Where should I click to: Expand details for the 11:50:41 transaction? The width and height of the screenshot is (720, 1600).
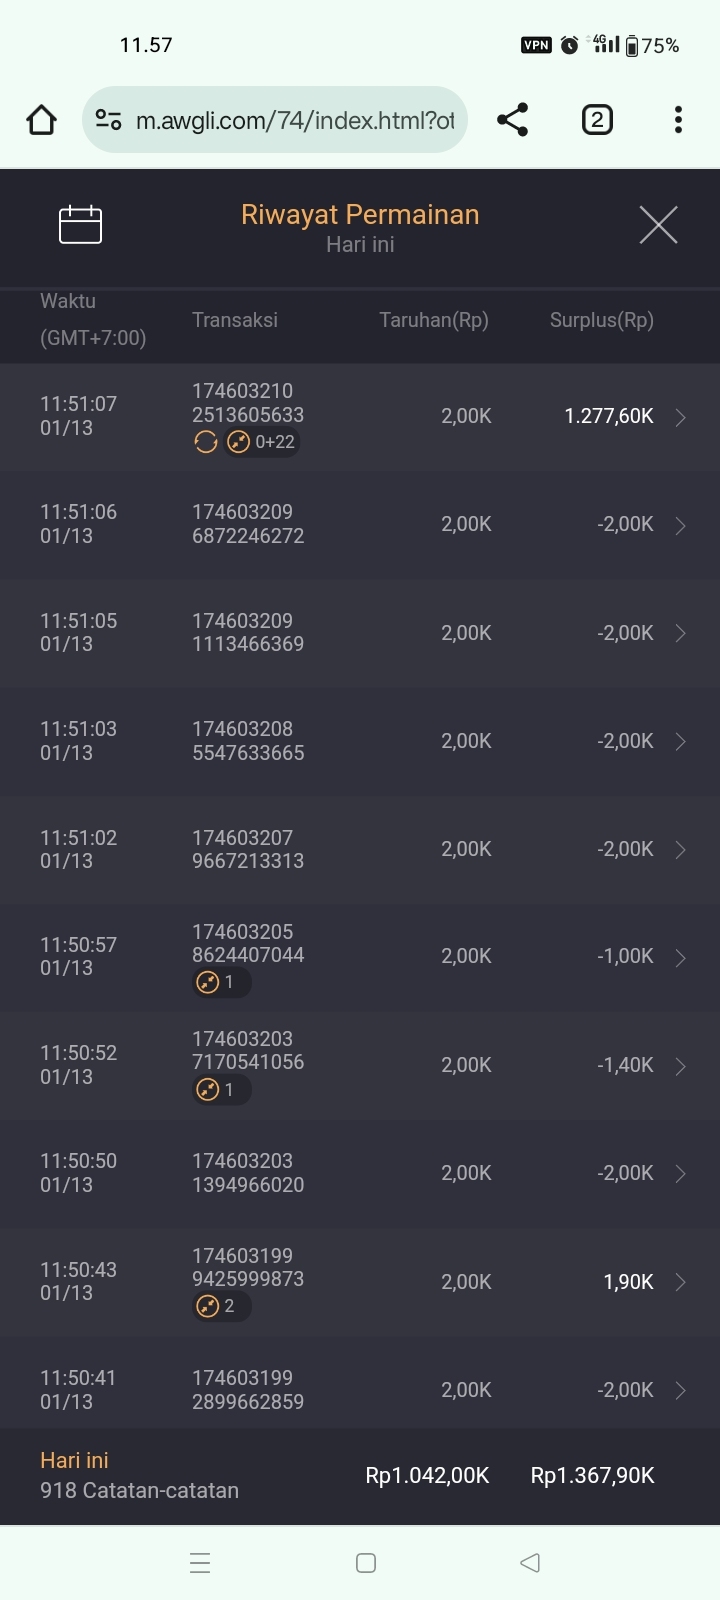click(680, 1391)
